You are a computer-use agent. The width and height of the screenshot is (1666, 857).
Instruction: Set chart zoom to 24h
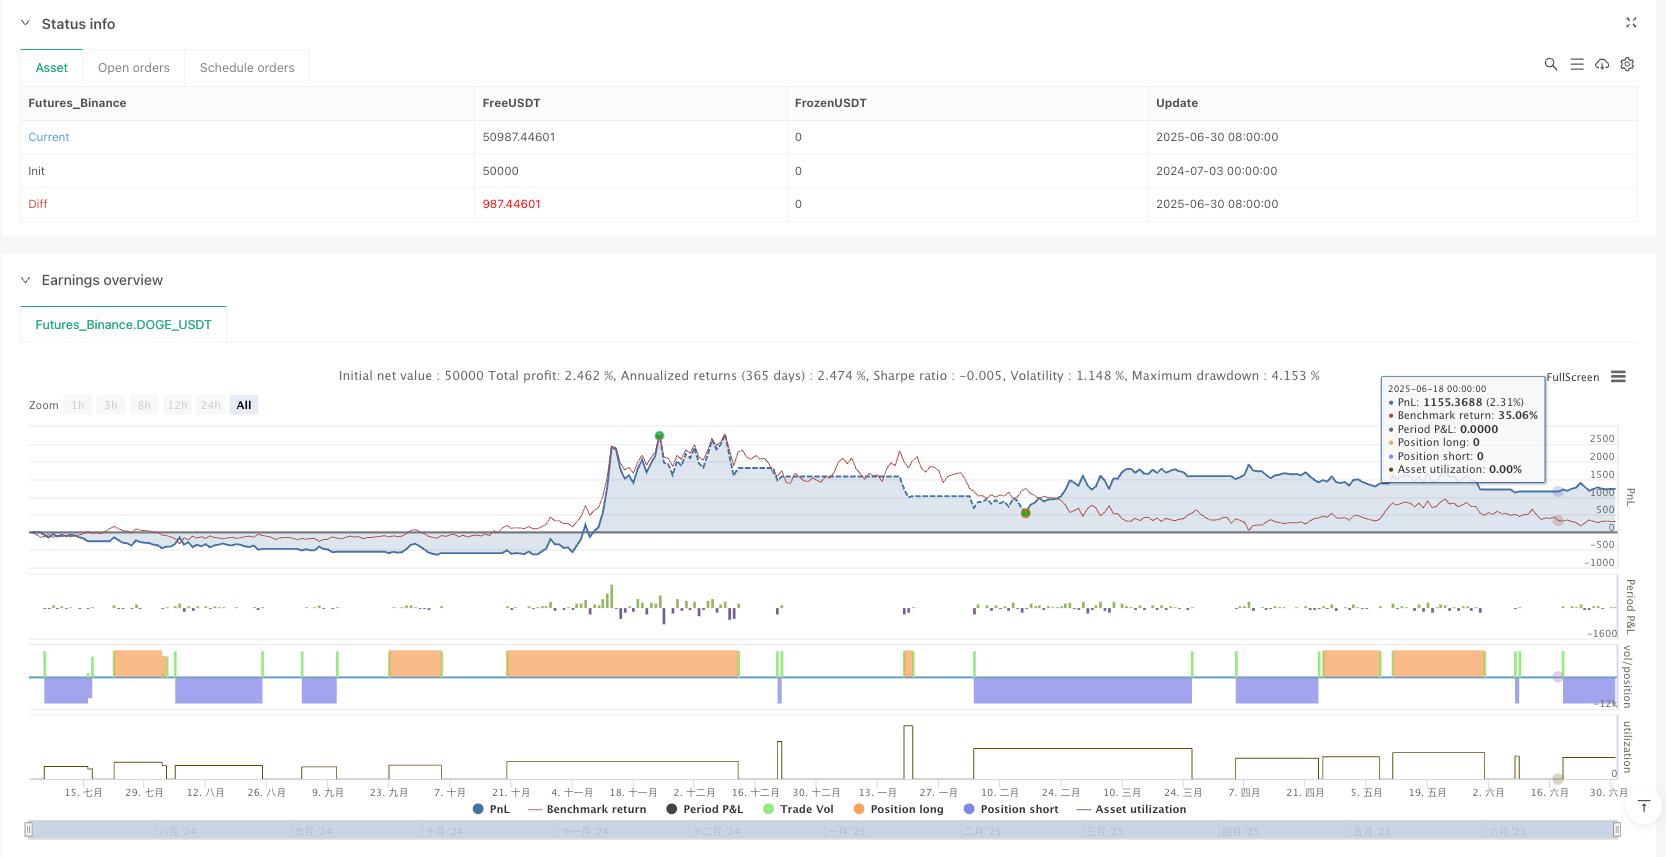[210, 405]
